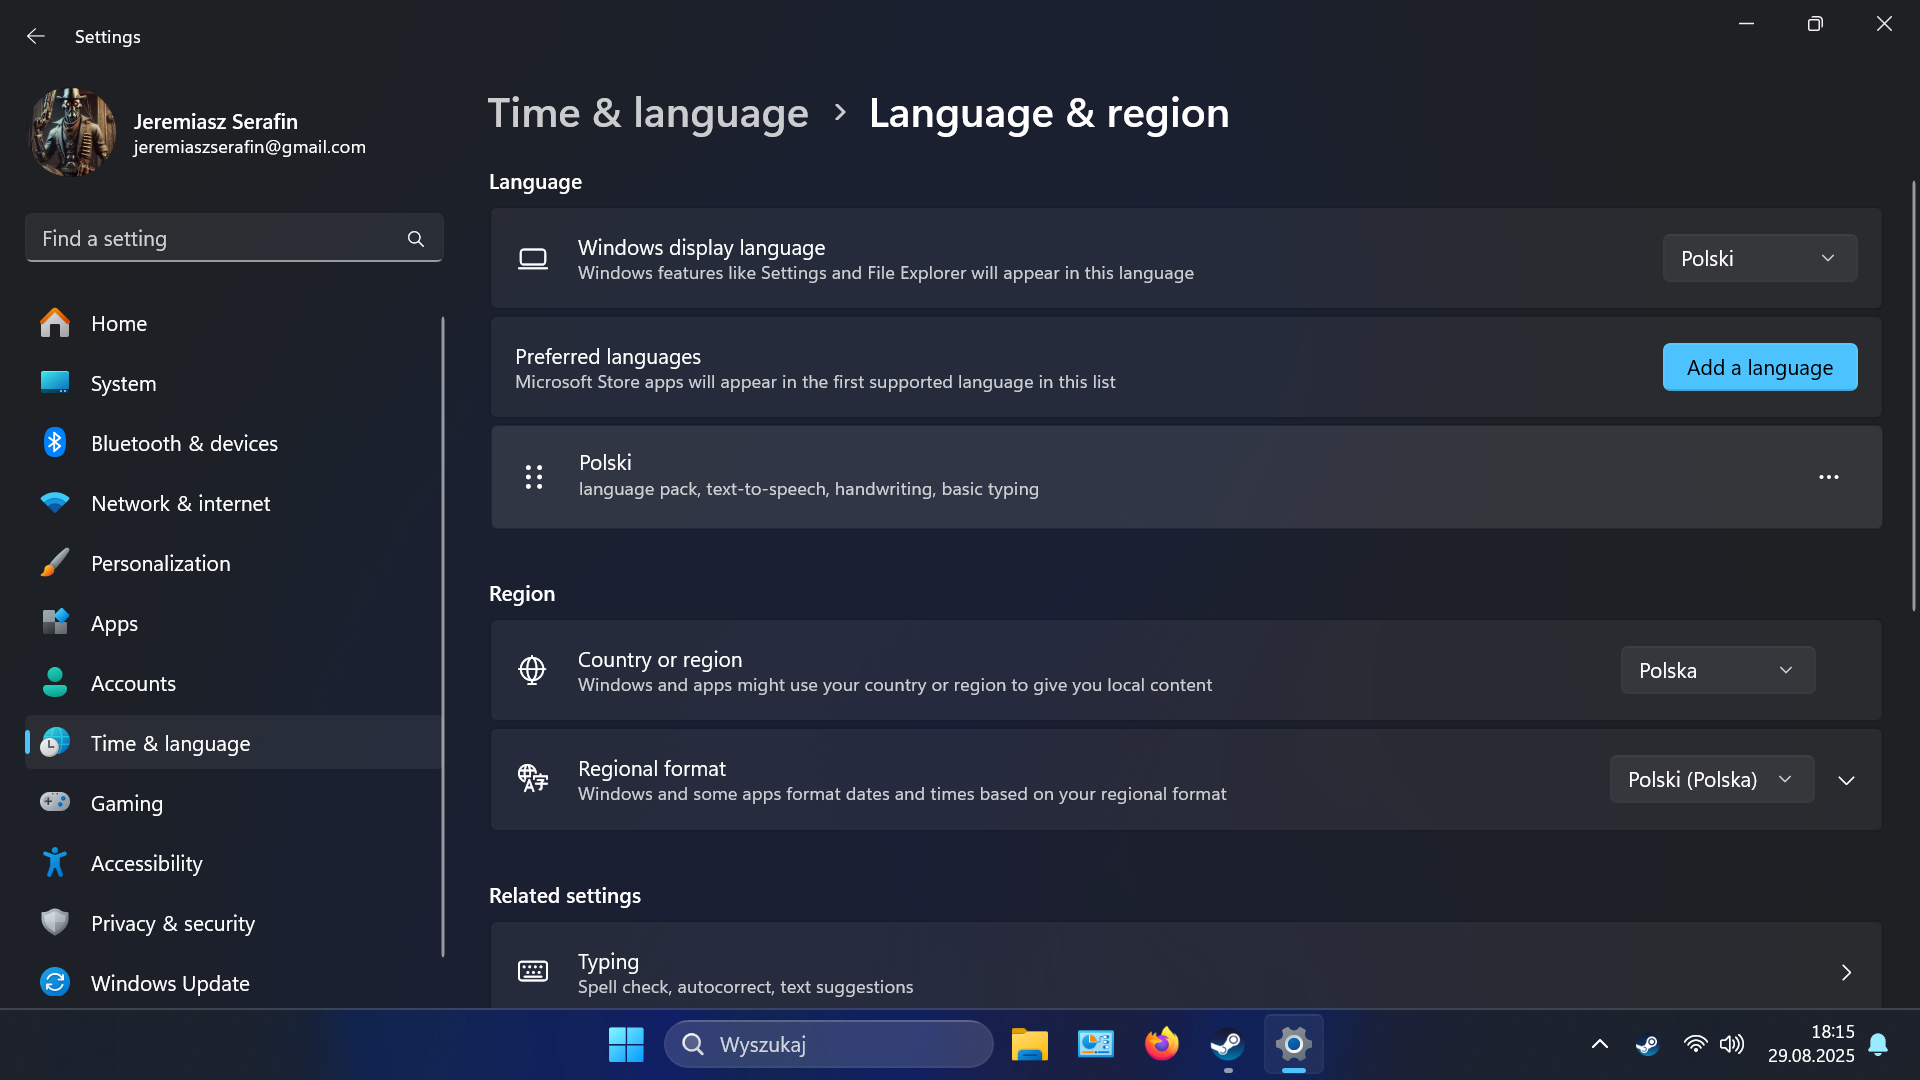Click the search magnifier in Find a setting

tap(416, 239)
